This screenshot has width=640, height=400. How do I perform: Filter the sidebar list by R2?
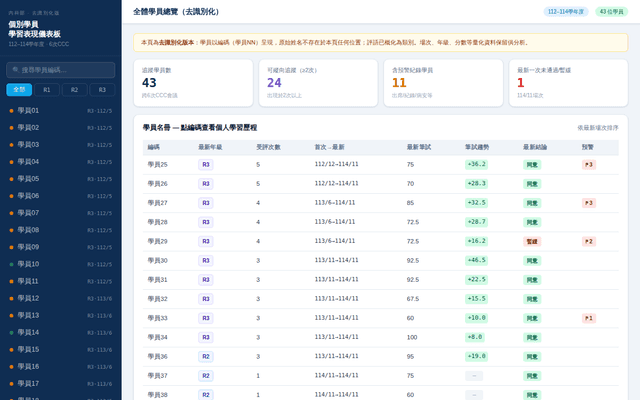74,89
